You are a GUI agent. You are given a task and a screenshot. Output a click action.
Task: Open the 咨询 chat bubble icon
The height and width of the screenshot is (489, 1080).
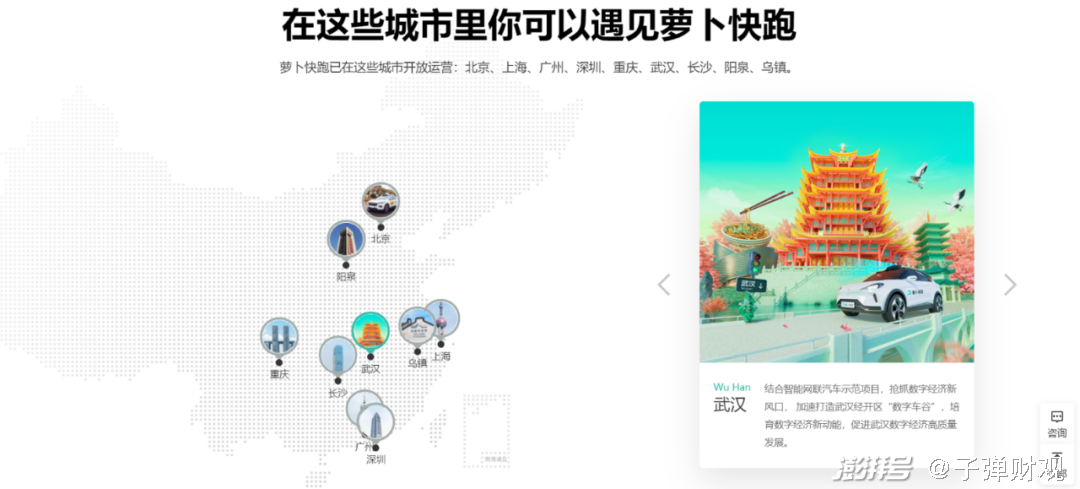click(x=1057, y=417)
